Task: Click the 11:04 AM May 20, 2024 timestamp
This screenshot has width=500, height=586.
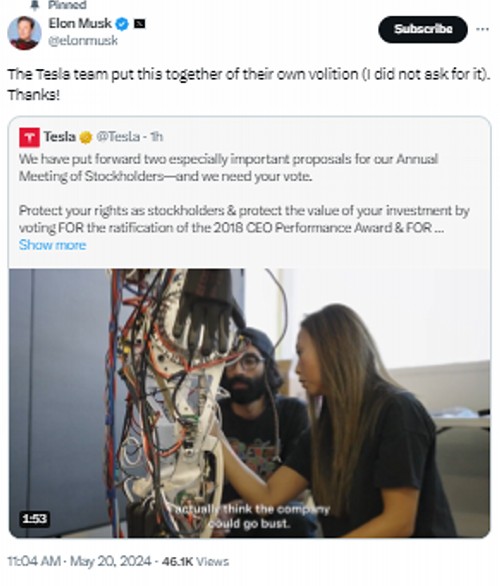Action: point(79,561)
